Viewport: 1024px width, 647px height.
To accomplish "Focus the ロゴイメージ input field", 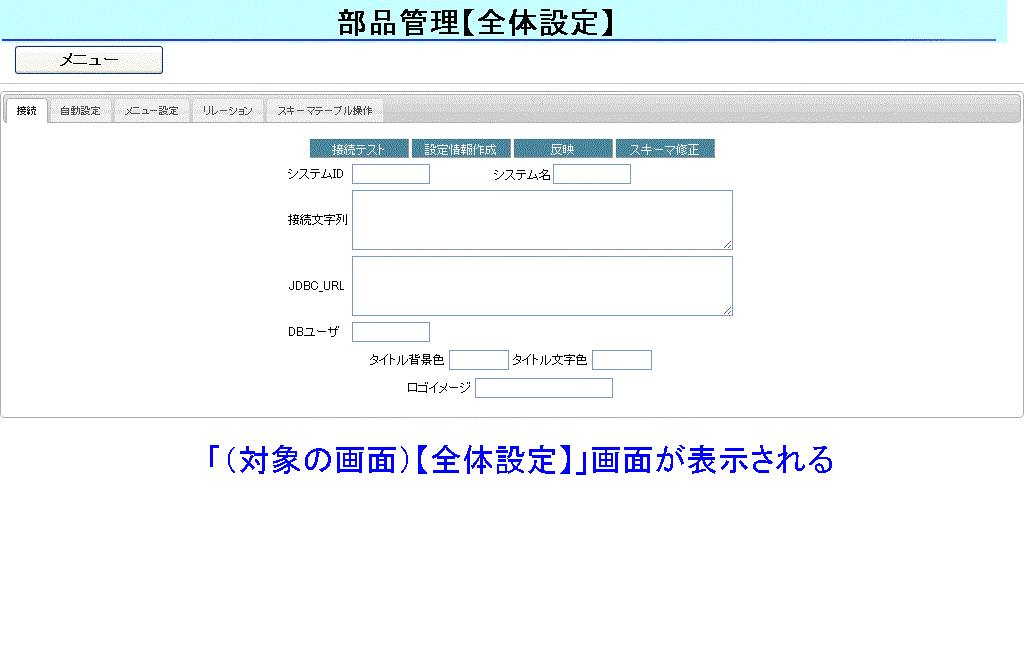I will coord(543,388).
